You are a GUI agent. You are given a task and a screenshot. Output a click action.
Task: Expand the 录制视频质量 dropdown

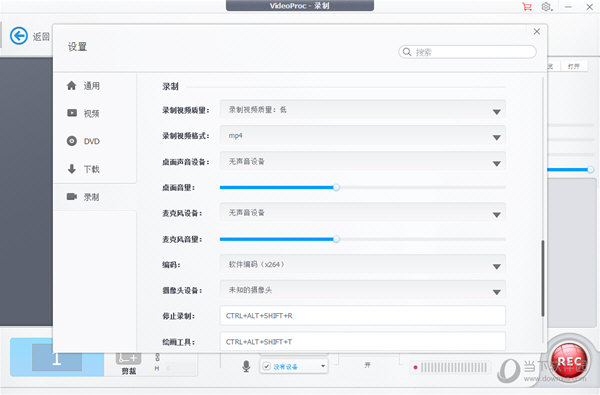coord(362,110)
